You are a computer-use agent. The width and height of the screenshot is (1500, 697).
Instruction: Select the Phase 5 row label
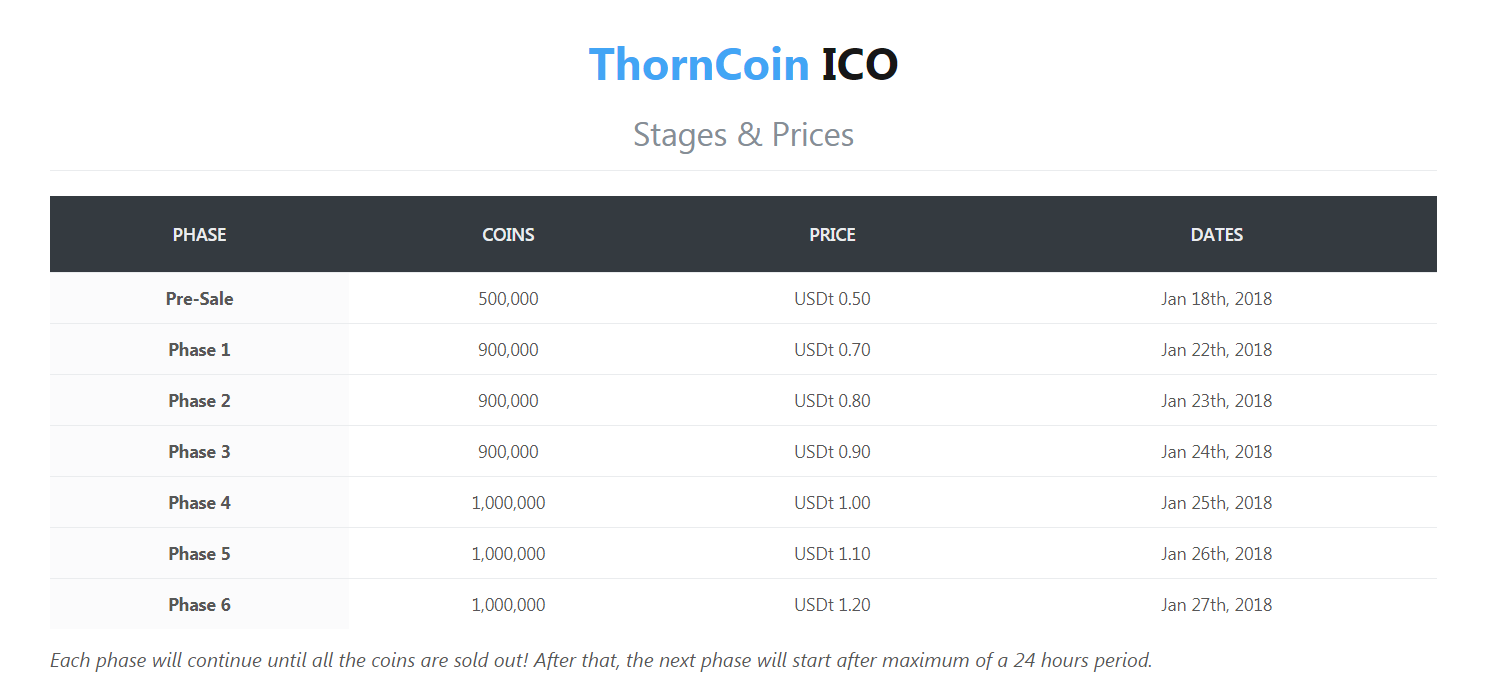(199, 553)
